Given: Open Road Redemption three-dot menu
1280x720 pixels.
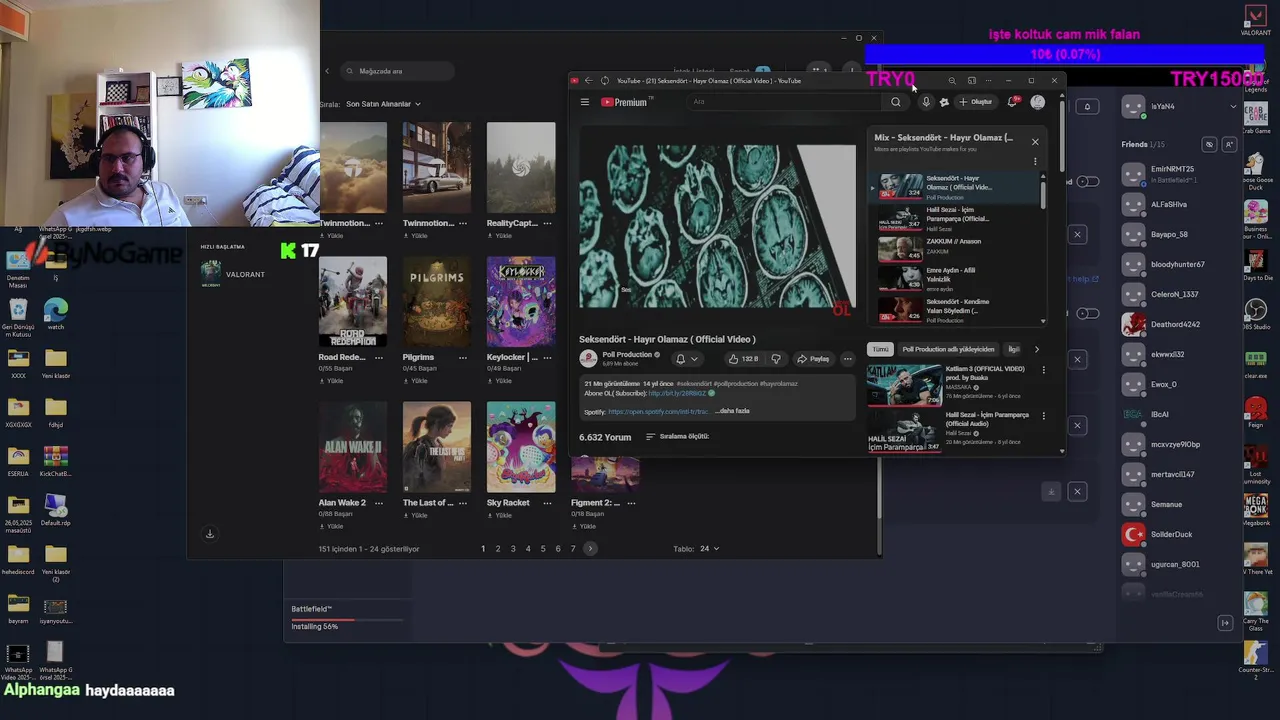Looking at the screenshot, I should 378,357.
